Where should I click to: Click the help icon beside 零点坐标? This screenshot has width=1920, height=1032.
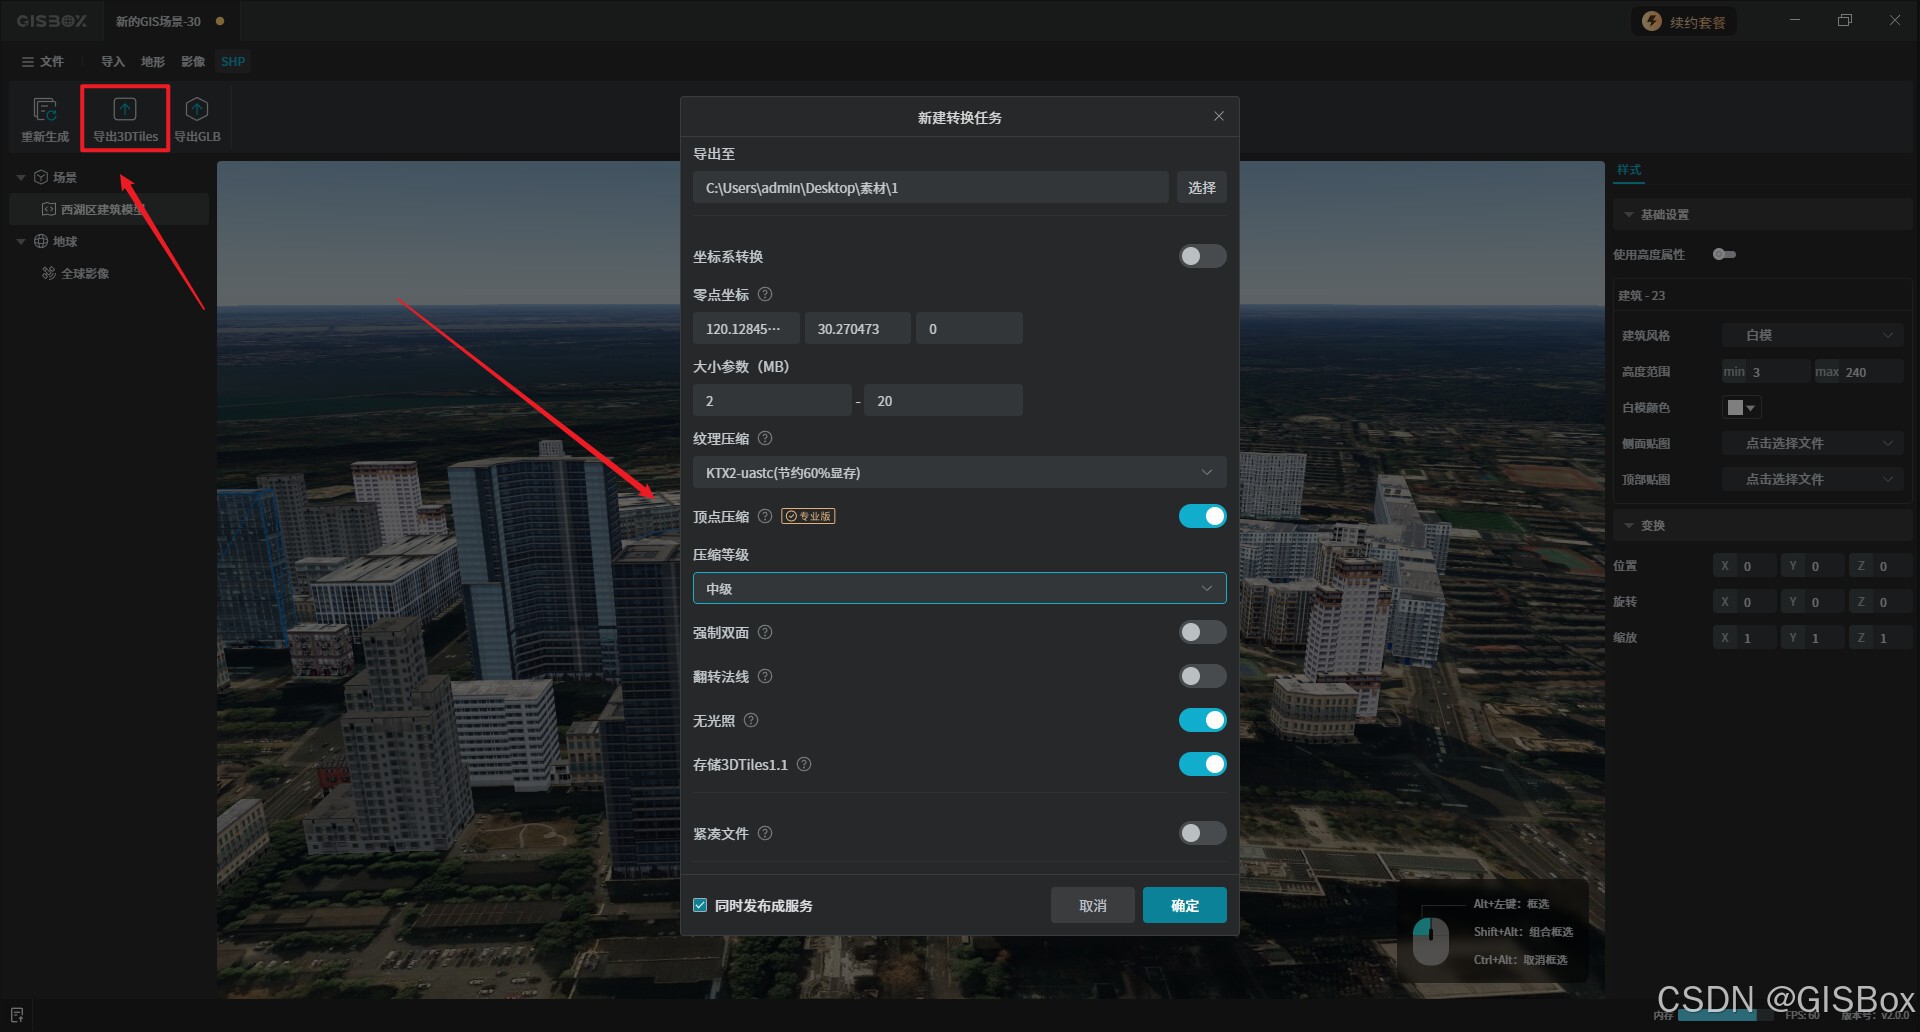[765, 295]
